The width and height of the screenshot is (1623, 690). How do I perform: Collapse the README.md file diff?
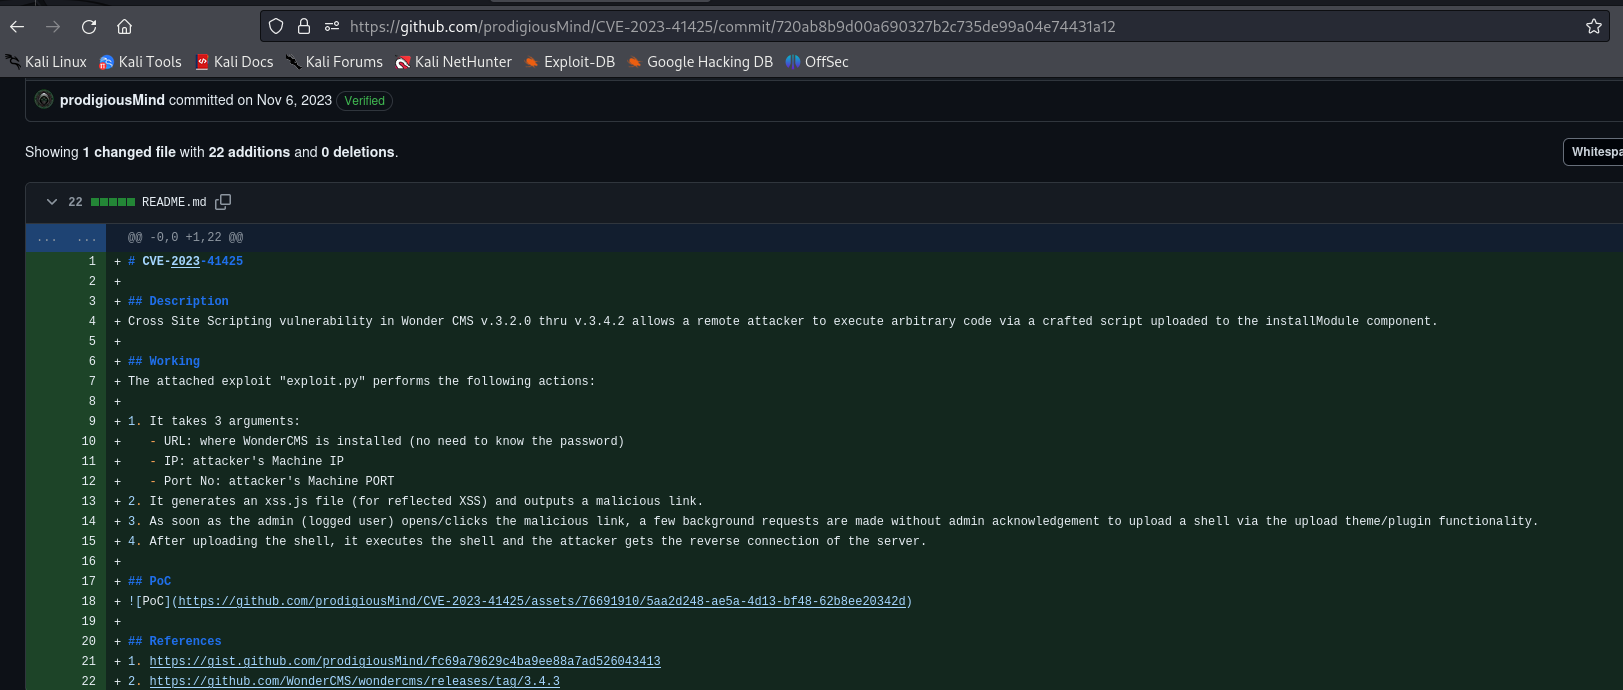click(x=52, y=202)
